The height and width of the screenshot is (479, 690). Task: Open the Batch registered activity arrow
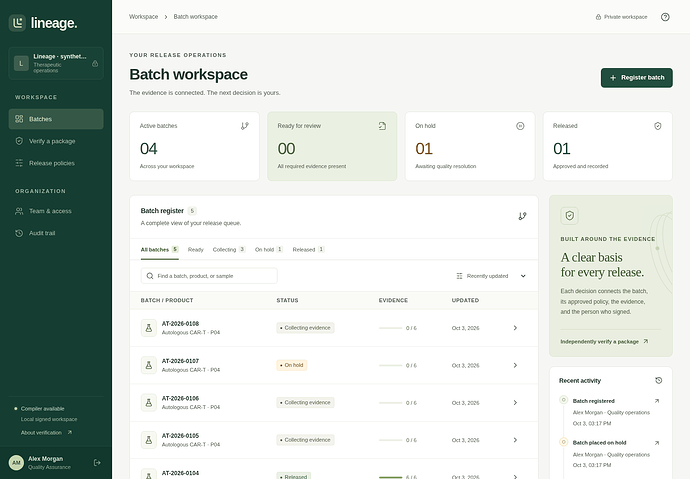click(657, 401)
